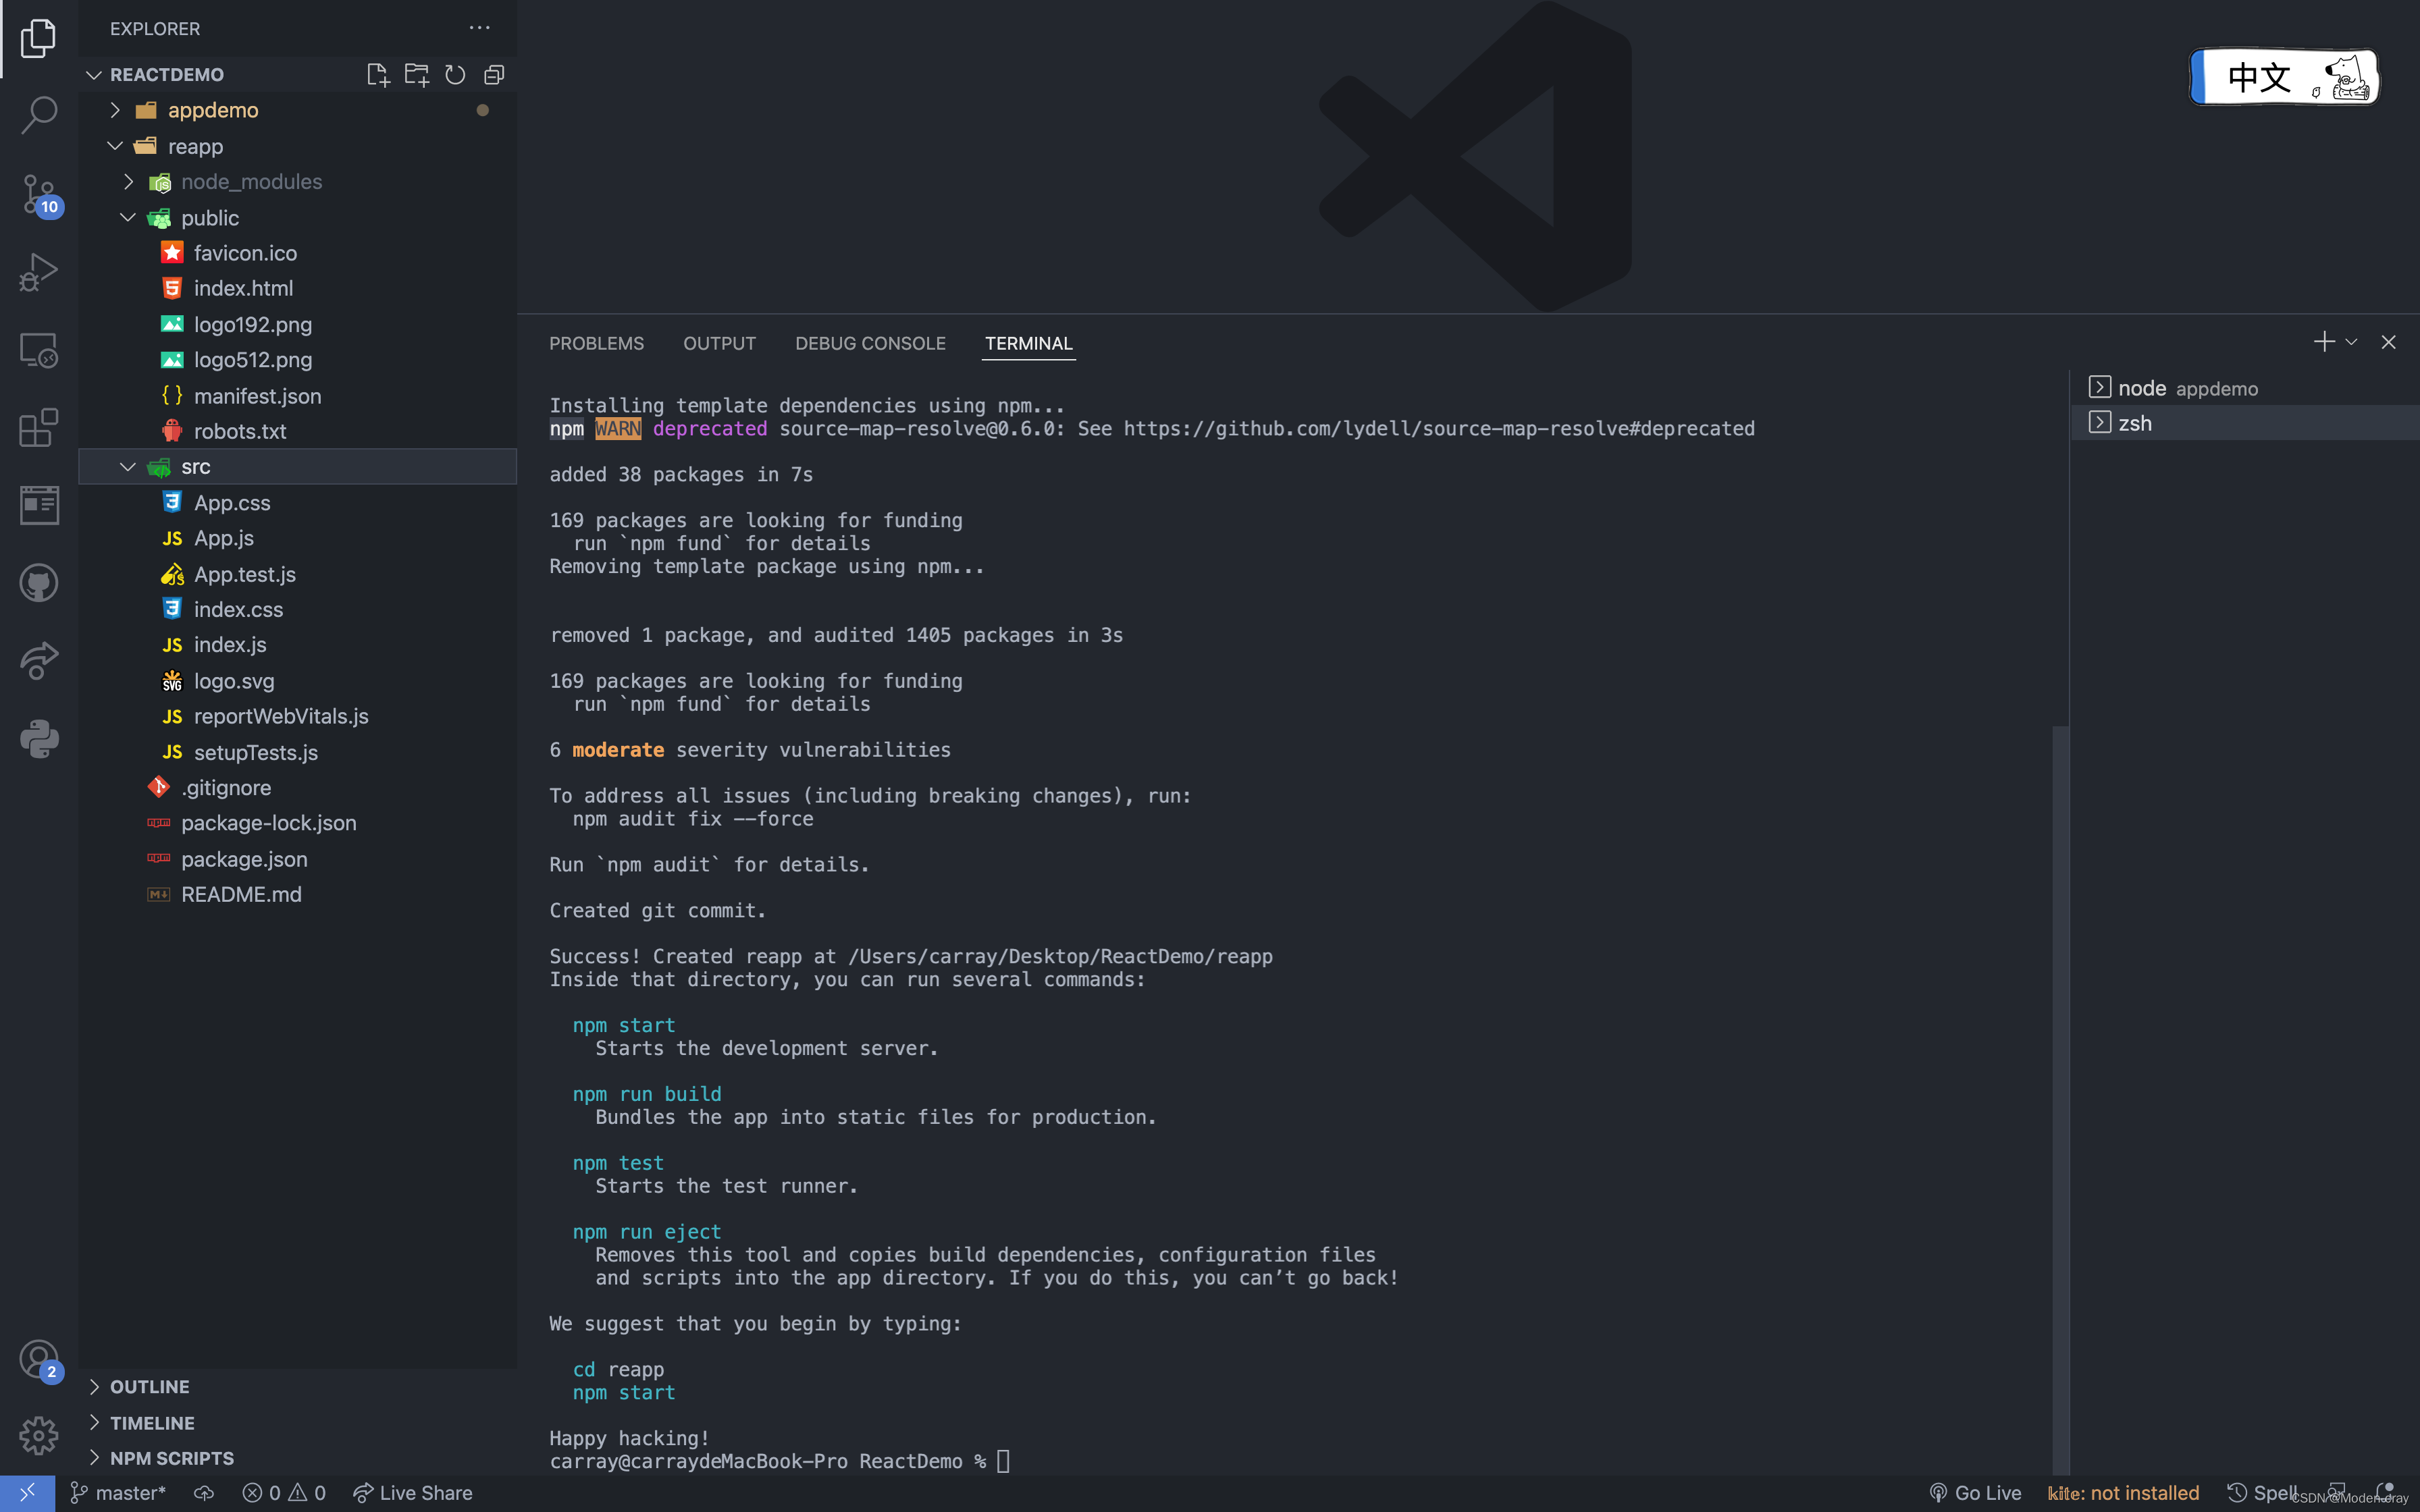The width and height of the screenshot is (2420, 1512).
Task: Open the launch profile dropdown beside new terminal
Action: [x=2351, y=342]
